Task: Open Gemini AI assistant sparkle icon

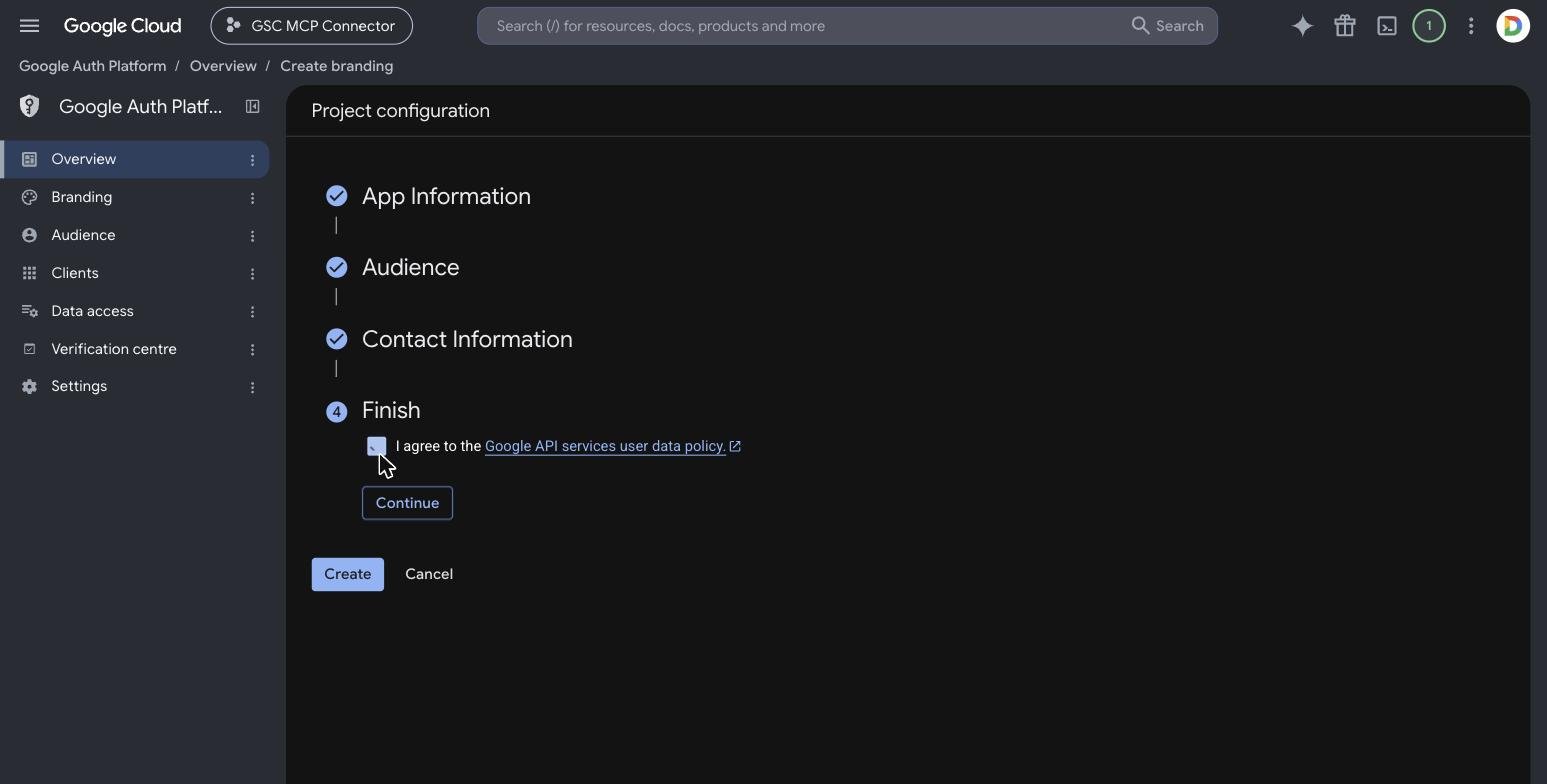Action: click(x=1302, y=26)
